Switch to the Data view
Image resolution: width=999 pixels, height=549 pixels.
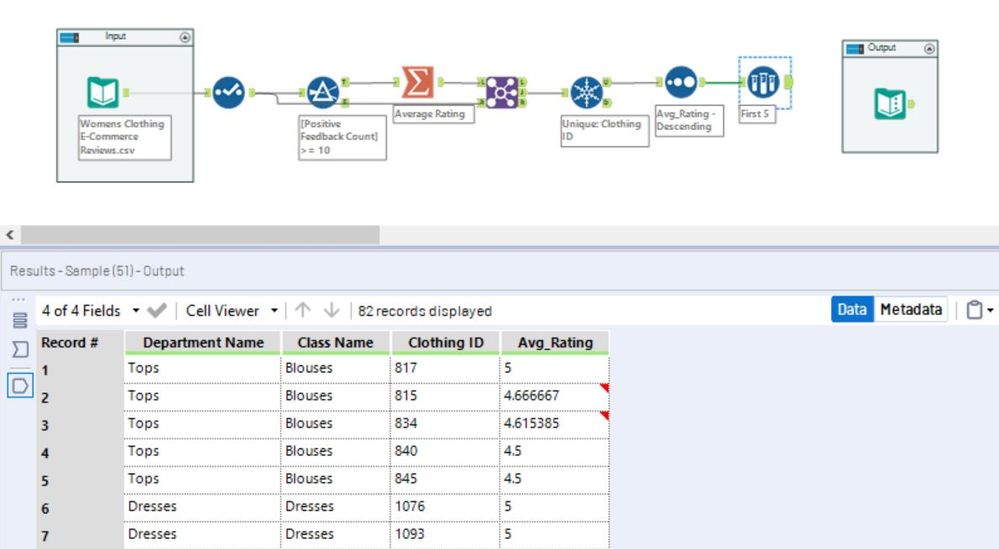[852, 310]
